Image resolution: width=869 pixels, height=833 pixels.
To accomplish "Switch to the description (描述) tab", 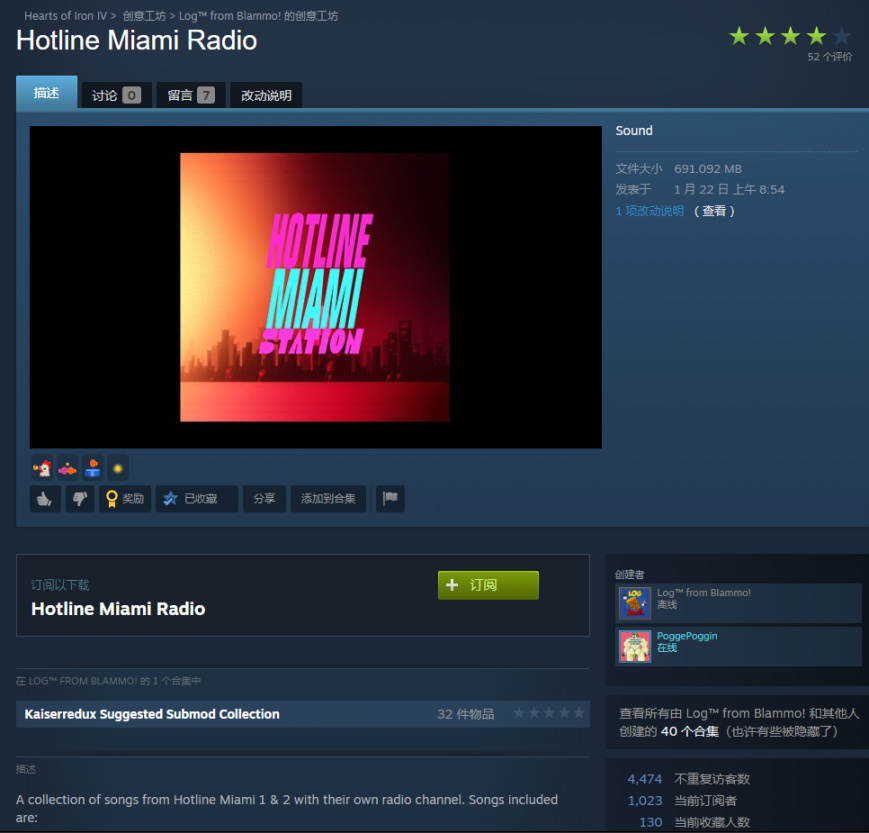I will (x=47, y=93).
